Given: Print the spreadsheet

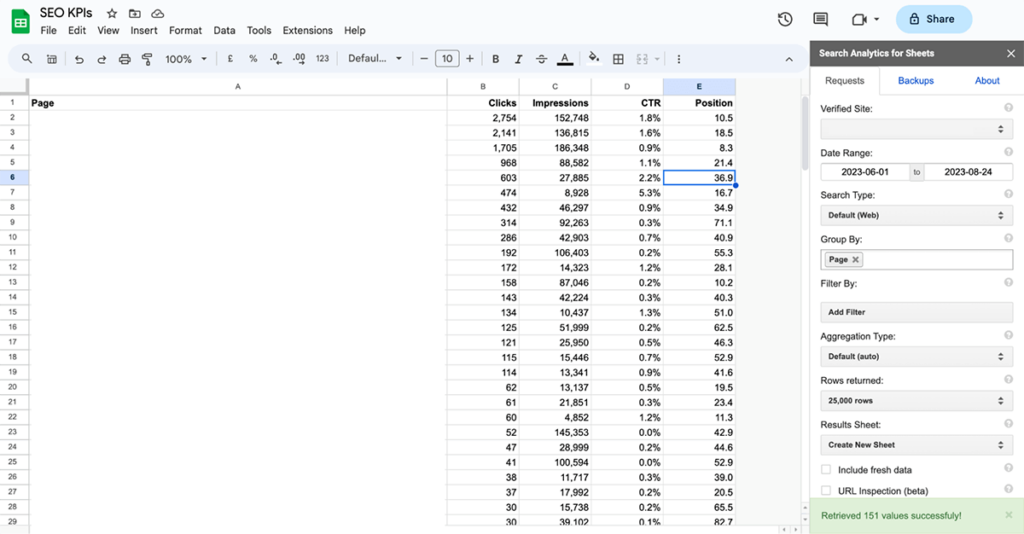Looking at the screenshot, I should pos(124,59).
